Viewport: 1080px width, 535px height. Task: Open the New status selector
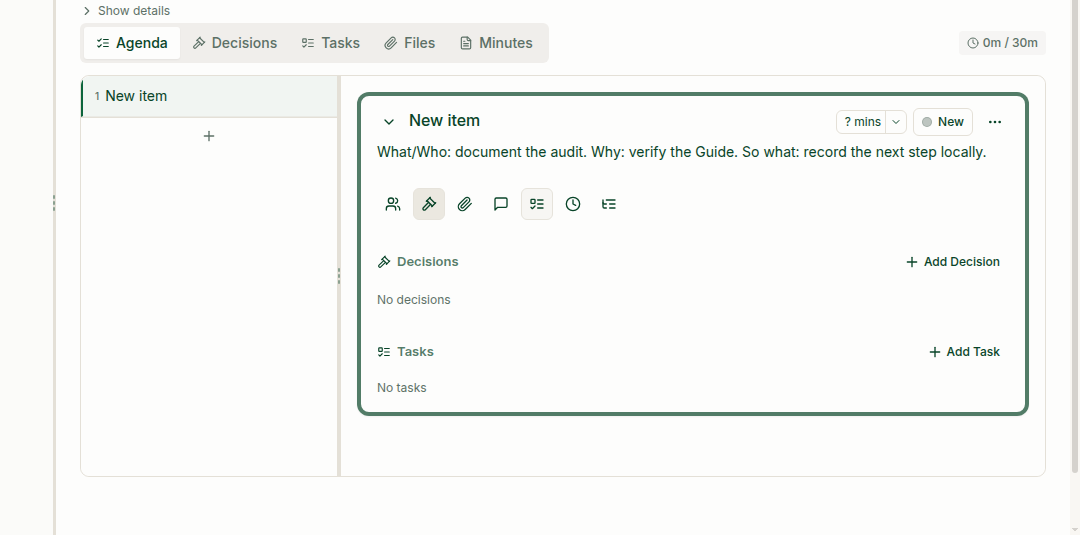[x=943, y=122]
